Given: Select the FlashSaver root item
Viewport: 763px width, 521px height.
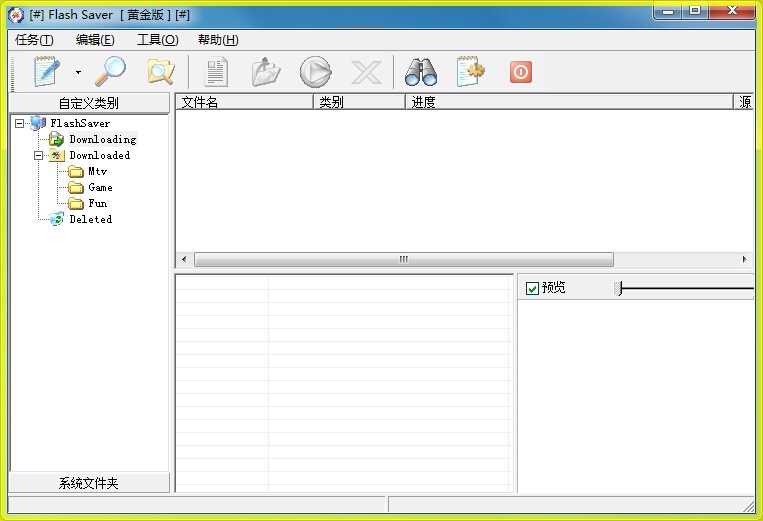Looking at the screenshot, I should [x=80, y=123].
